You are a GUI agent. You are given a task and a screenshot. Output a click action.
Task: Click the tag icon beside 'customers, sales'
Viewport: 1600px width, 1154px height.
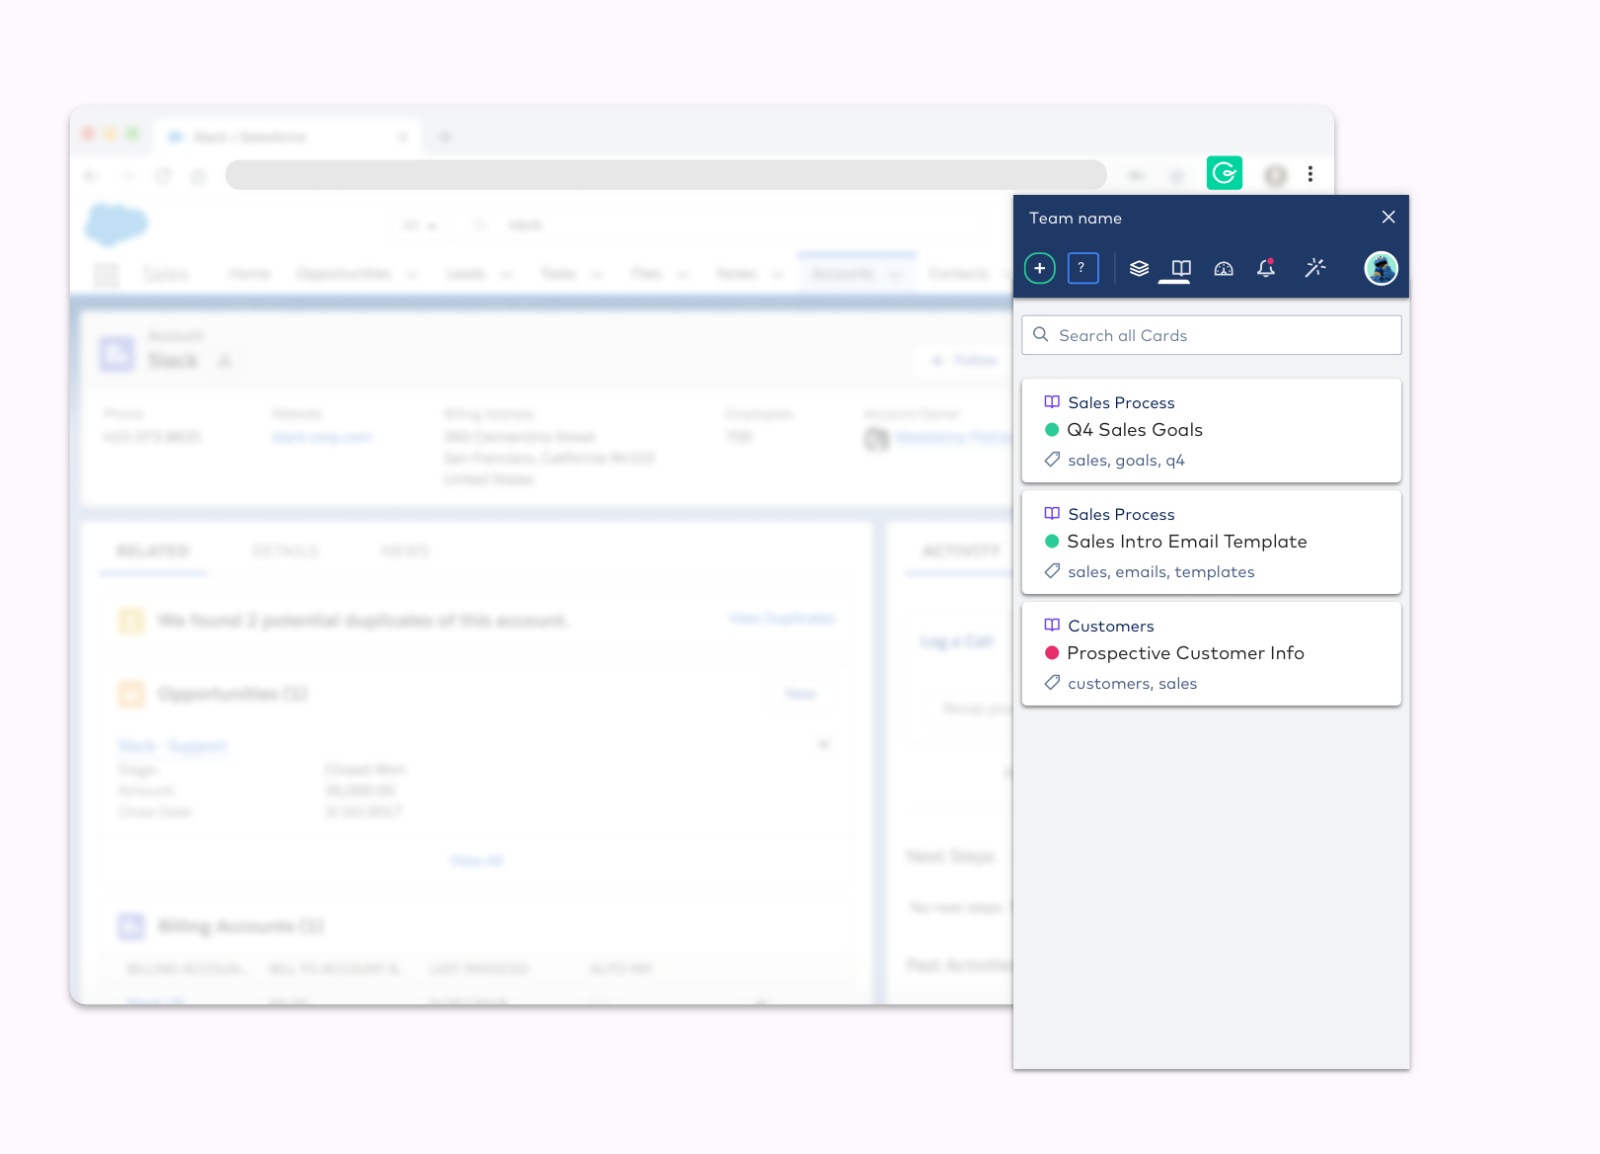pos(1052,683)
